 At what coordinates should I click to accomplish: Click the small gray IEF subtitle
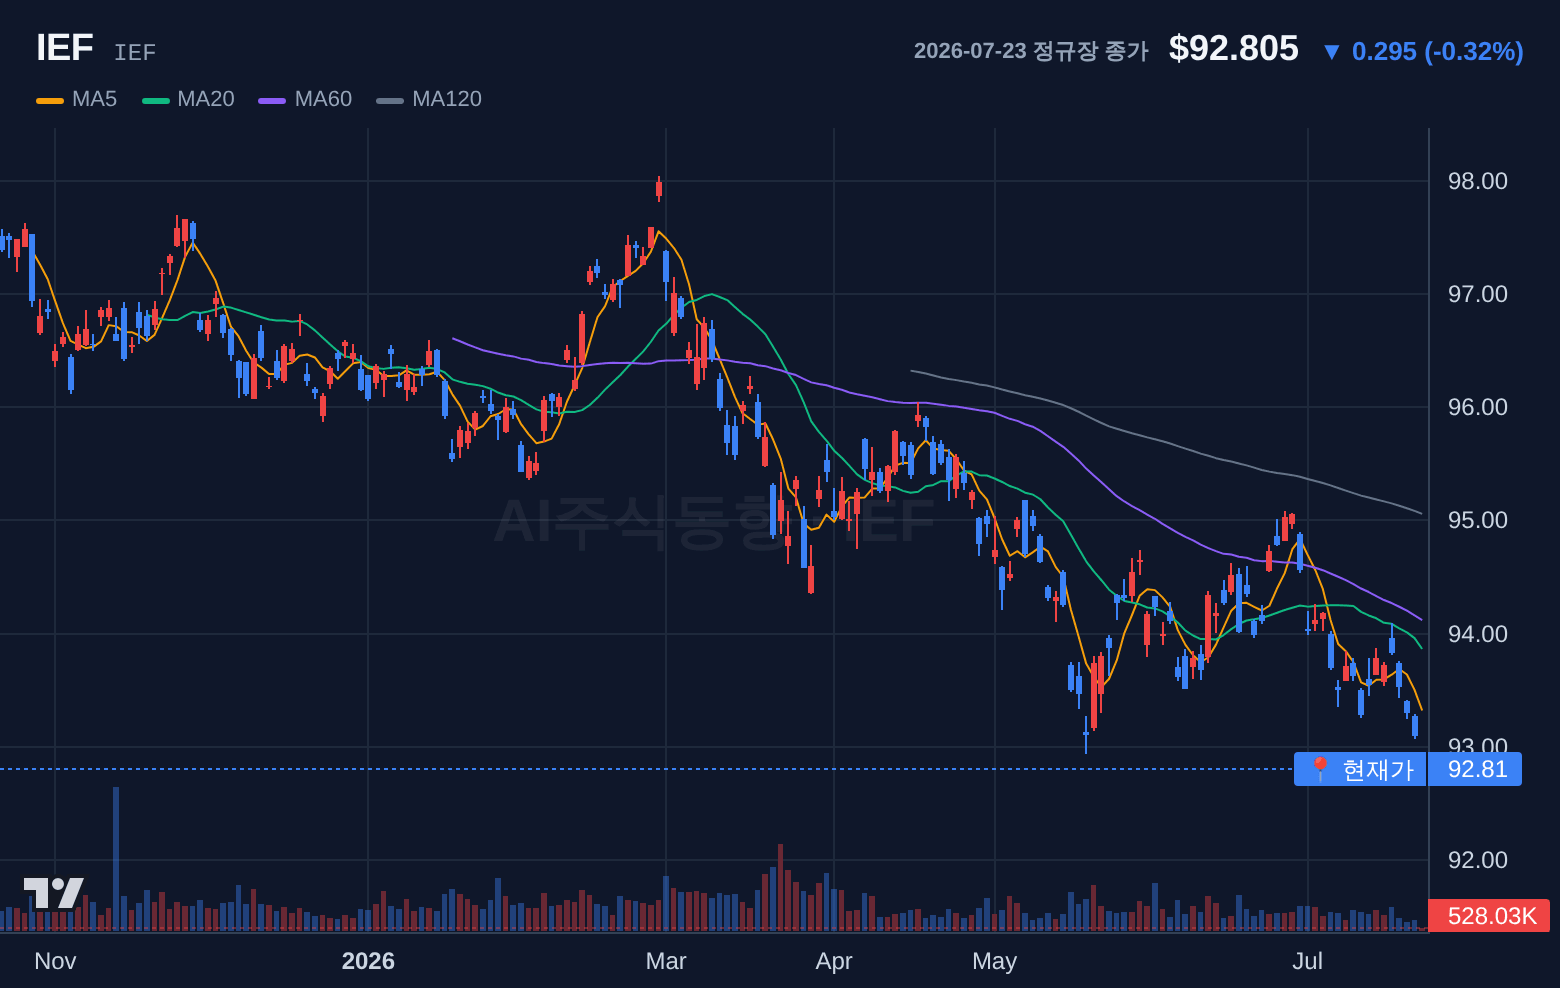tap(135, 52)
